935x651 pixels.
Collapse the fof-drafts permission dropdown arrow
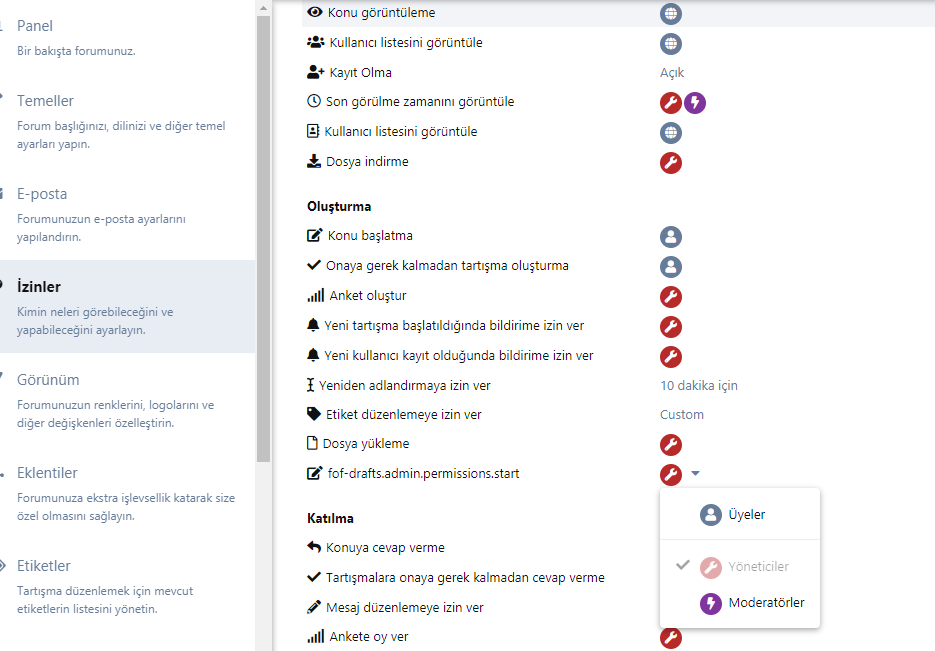coord(696,474)
